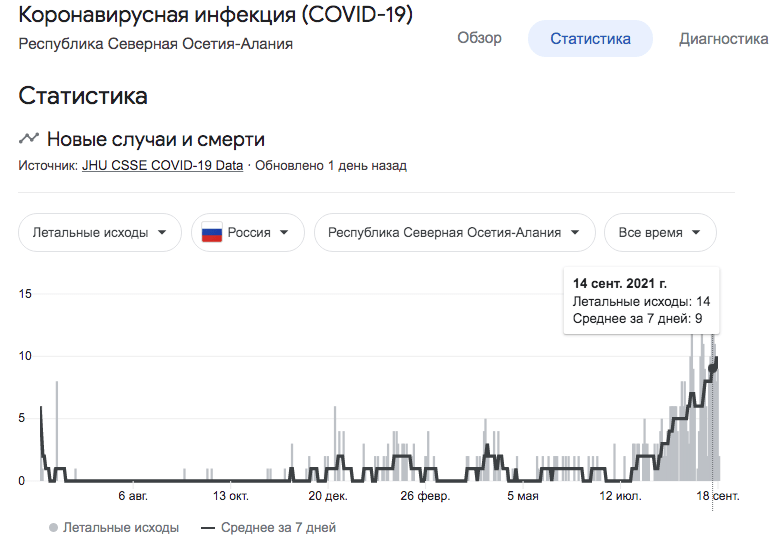Click the black Среднее за 7 дней legend line
The height and width of the screenshot is (547, 776).
pyautogui.click(x=208, y=527)
